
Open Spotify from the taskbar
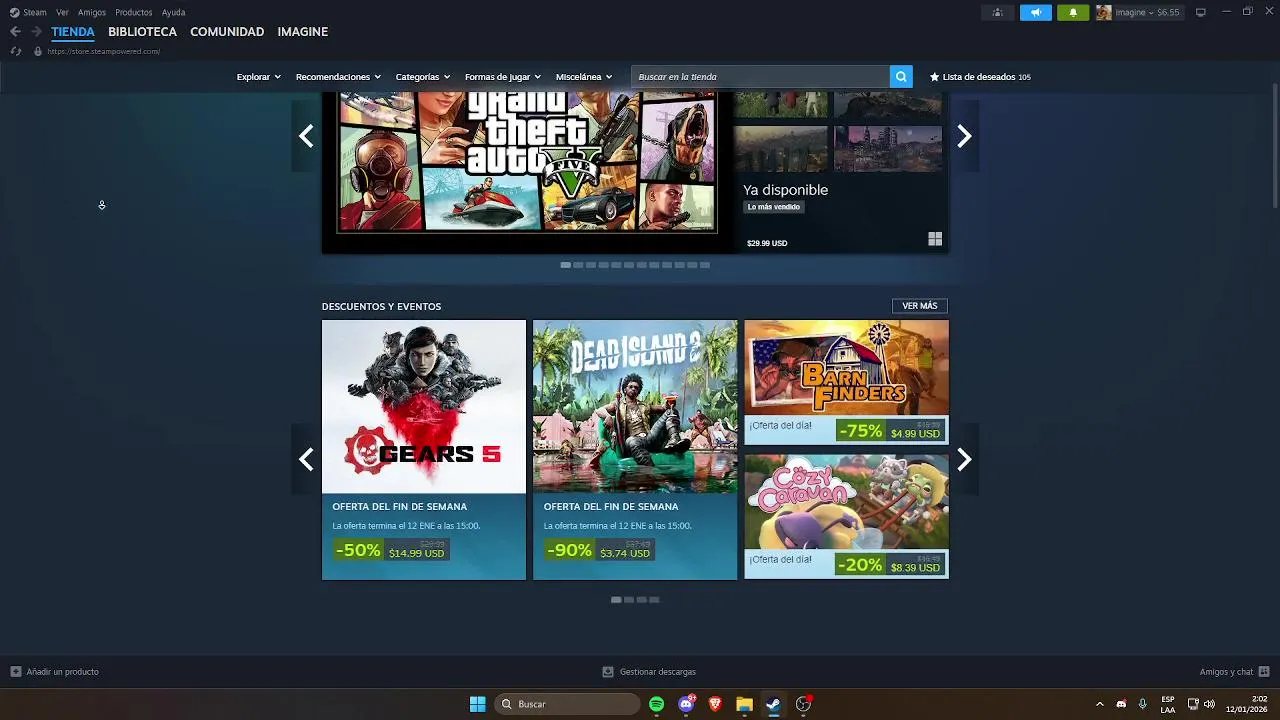(657, 704)
